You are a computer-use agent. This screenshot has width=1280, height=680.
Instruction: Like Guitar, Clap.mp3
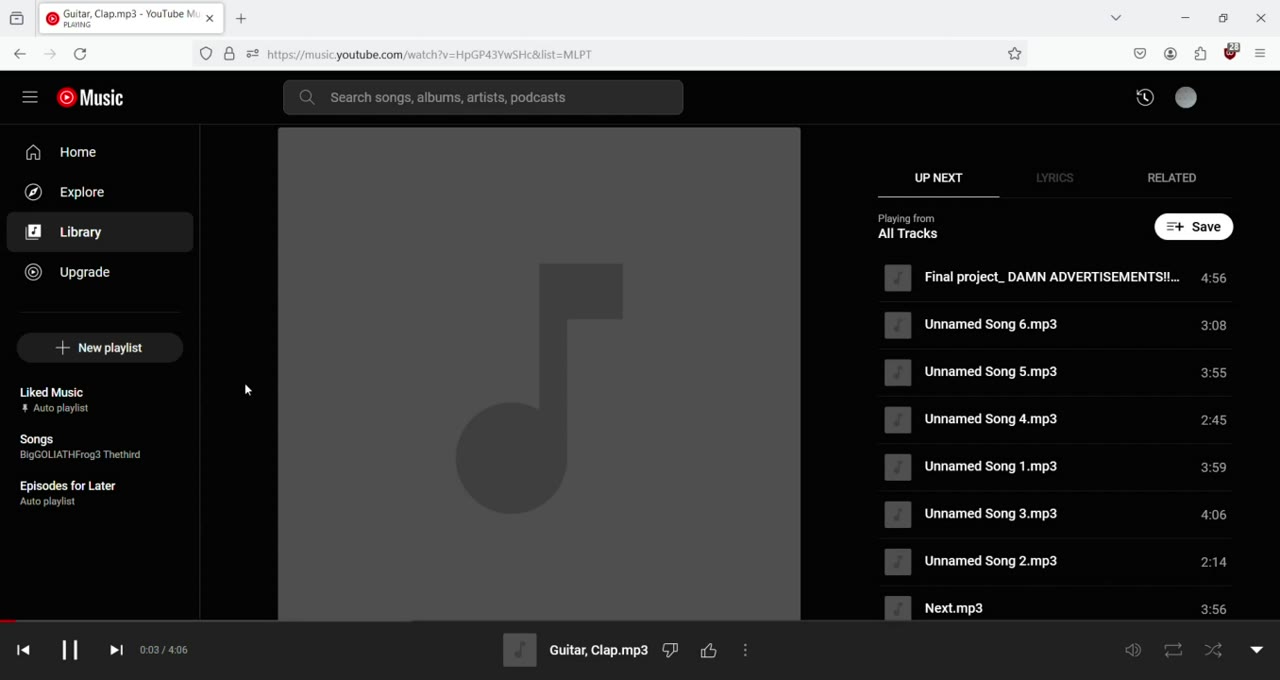[709, 650]
